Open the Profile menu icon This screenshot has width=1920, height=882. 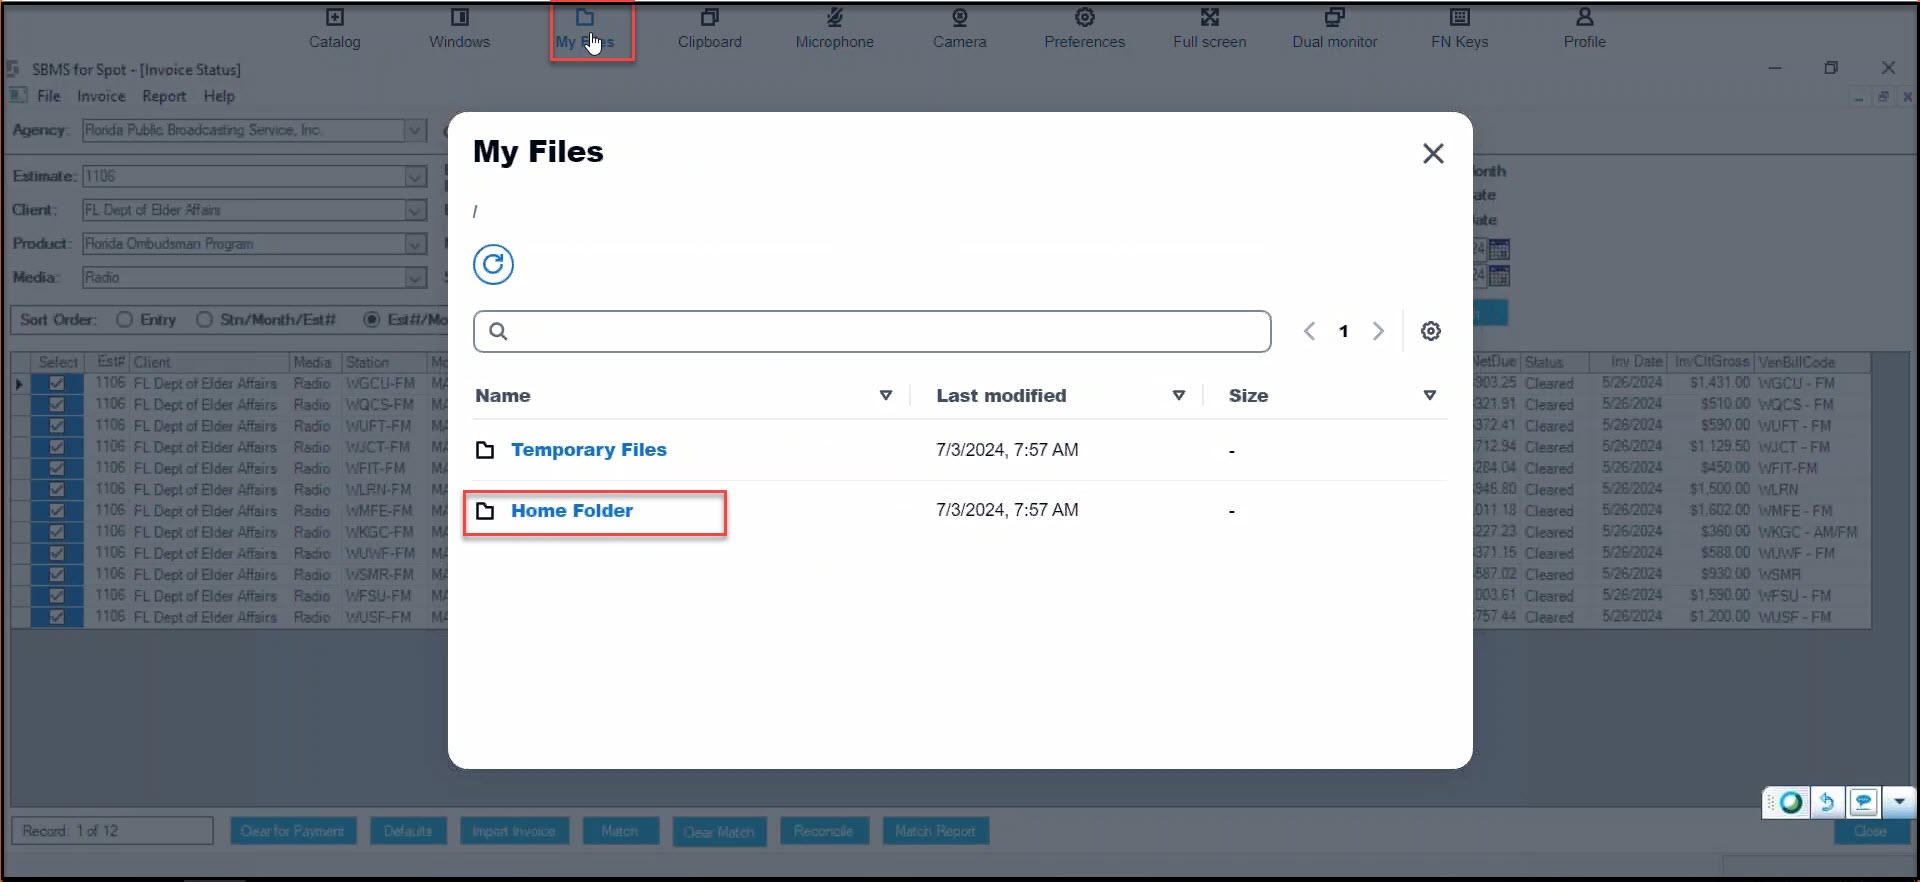coord(1585,18)
